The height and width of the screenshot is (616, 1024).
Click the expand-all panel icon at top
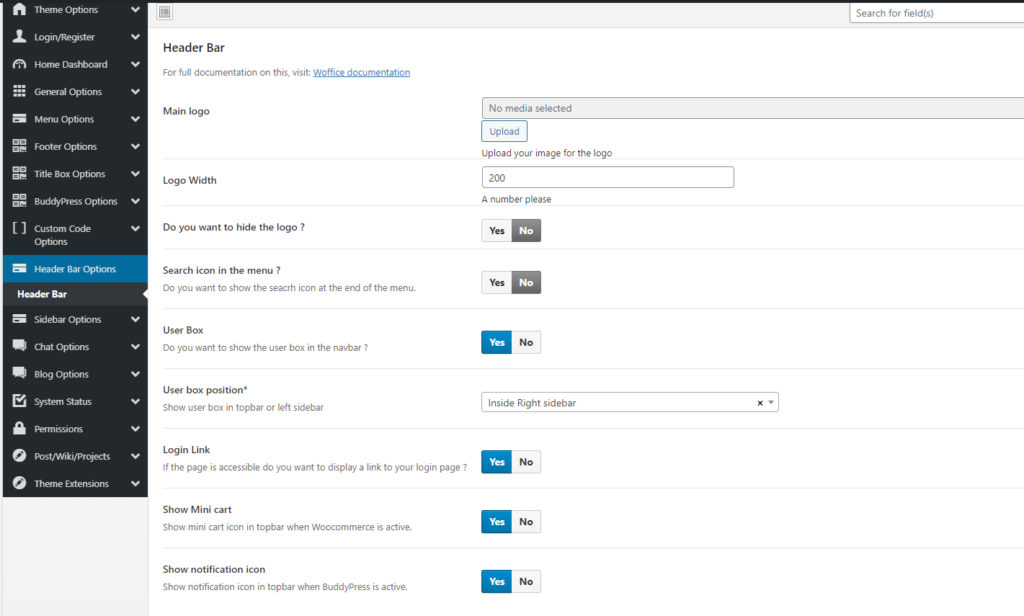point(165,12)
